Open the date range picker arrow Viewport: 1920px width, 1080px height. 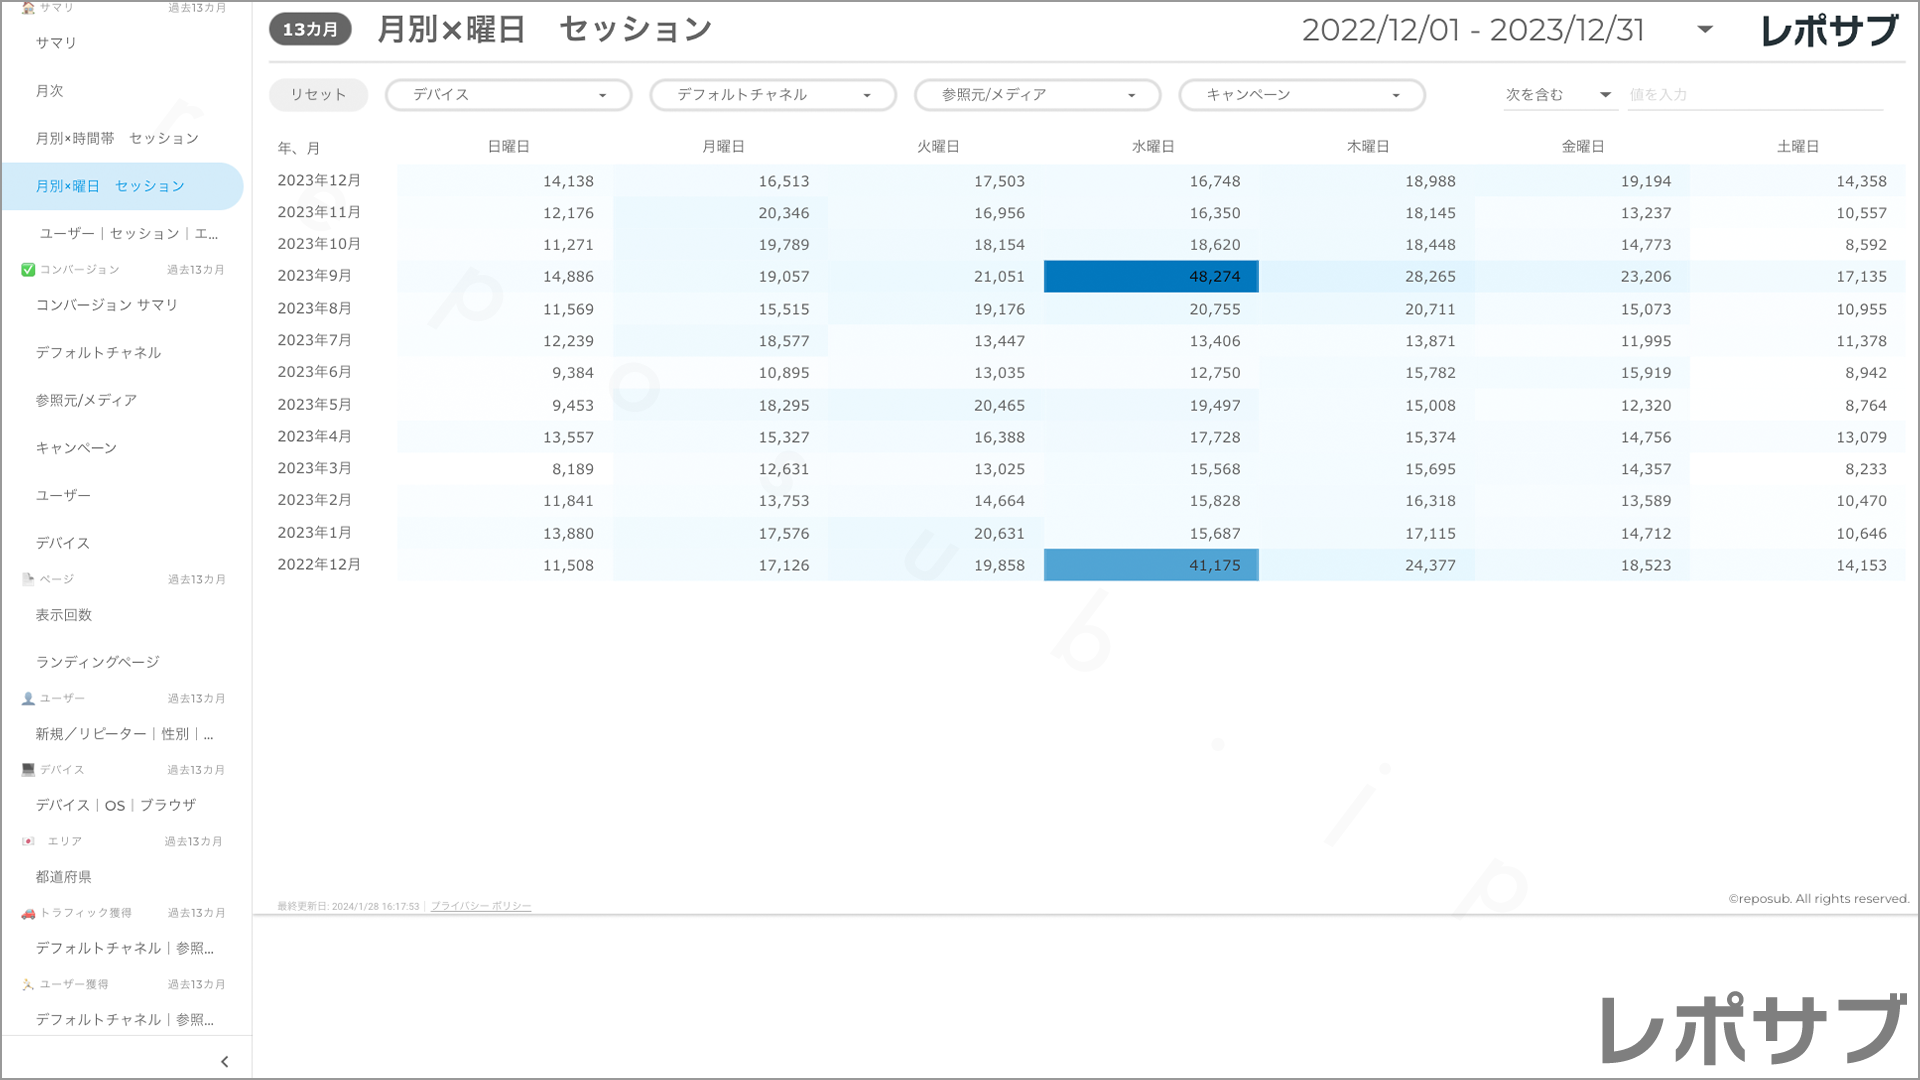tap(1705, 30)
